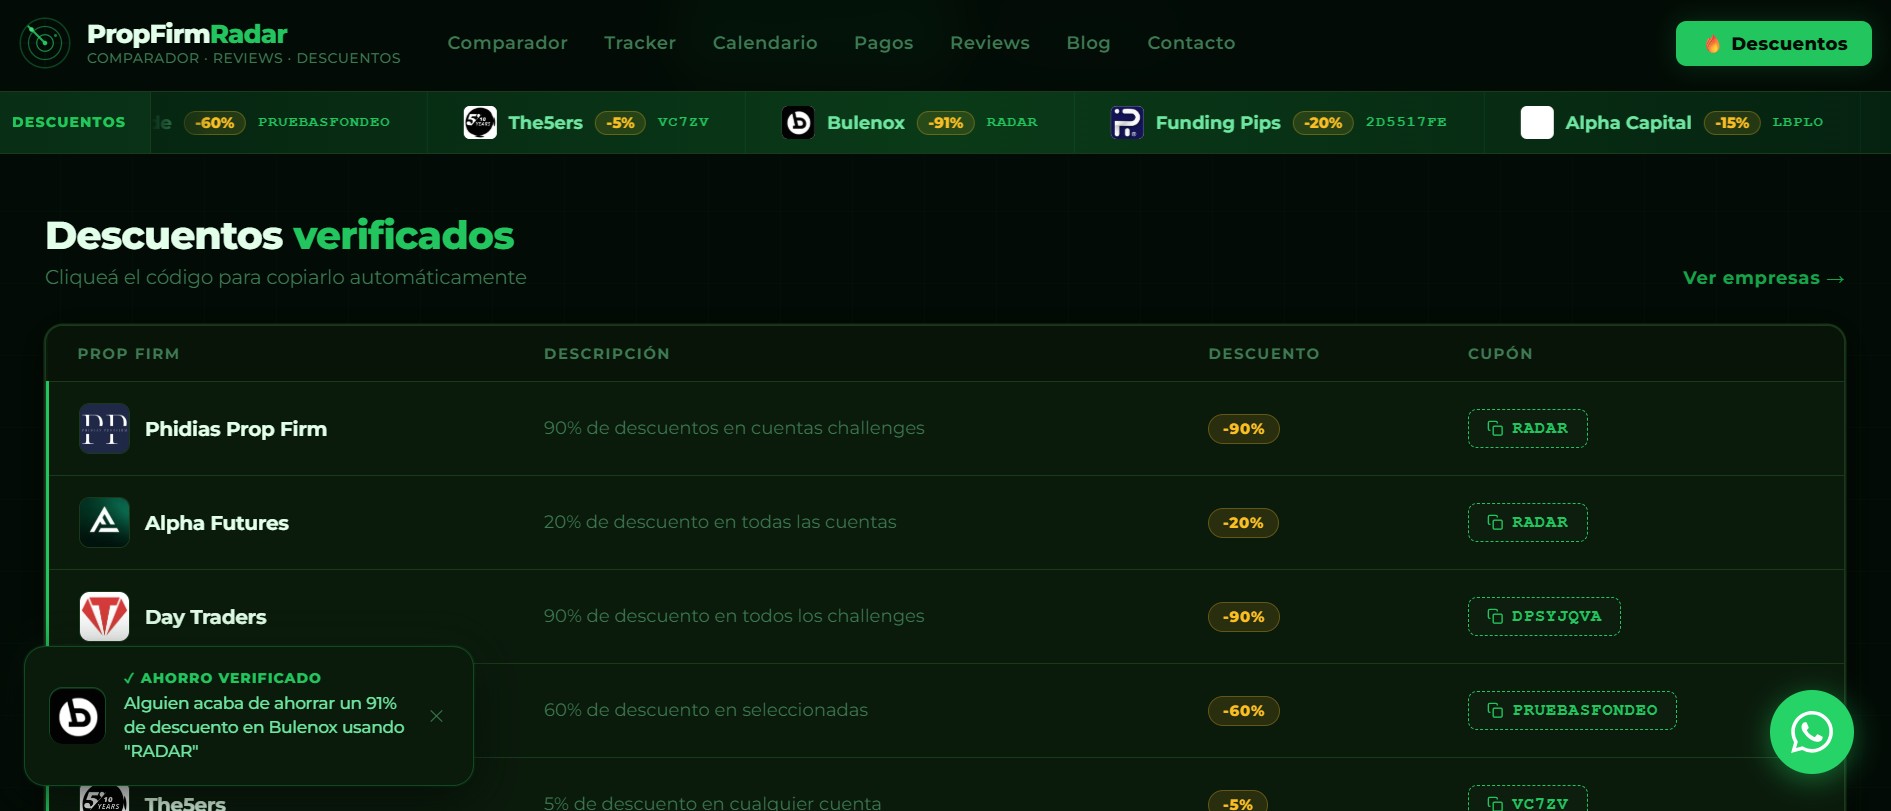
Task: Click the -91% badge next to Bulenox
Action: pyautogui.click(x=946, y=123)
